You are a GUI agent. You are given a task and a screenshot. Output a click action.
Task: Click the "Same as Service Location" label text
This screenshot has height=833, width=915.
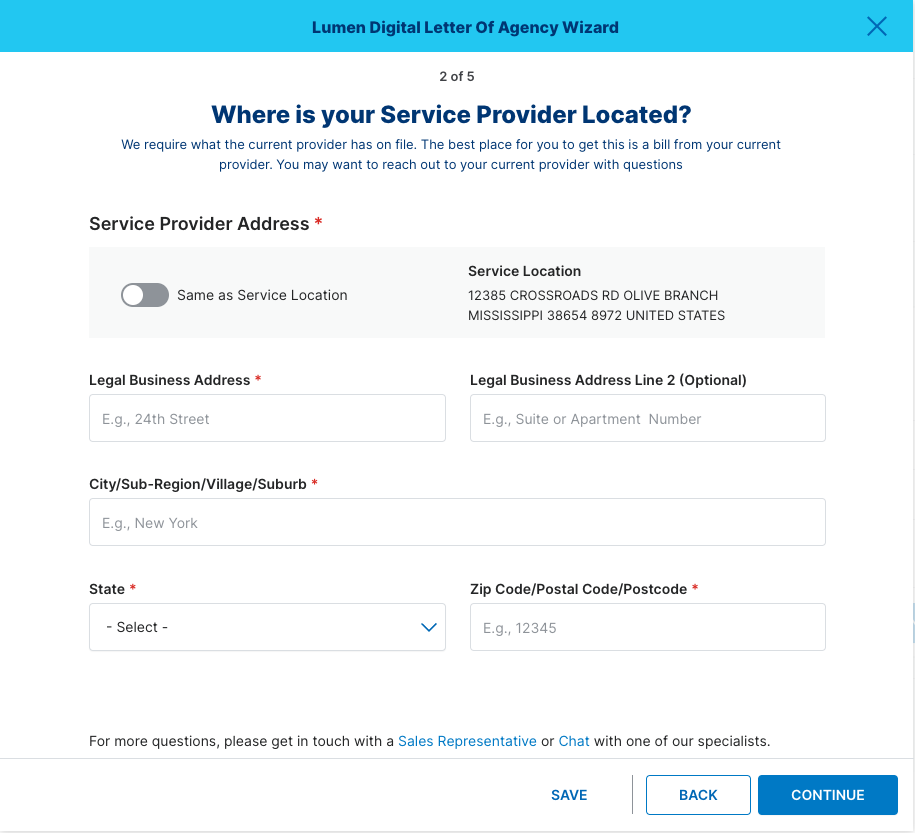click(262, 295)
